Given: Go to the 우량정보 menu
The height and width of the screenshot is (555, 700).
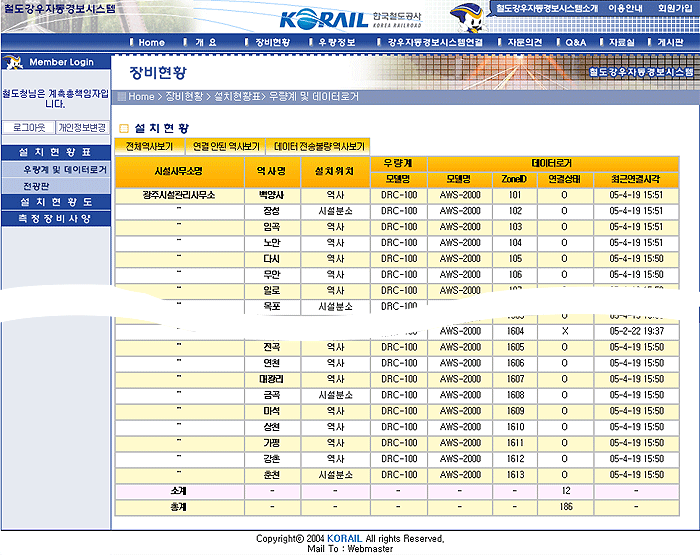Looking at the screenshot, I should [336, 43].
